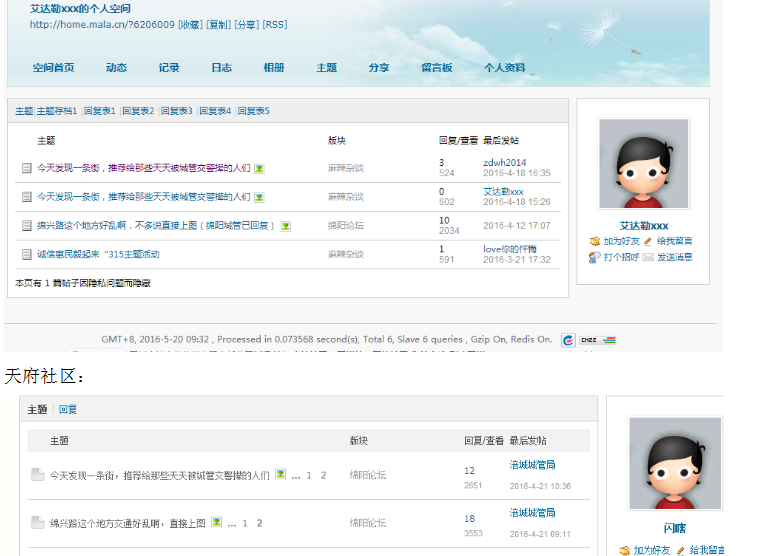Click the [RSS] link in header
Image resolution: width=772 pixels, height=556 pixels.
point(275,24)
